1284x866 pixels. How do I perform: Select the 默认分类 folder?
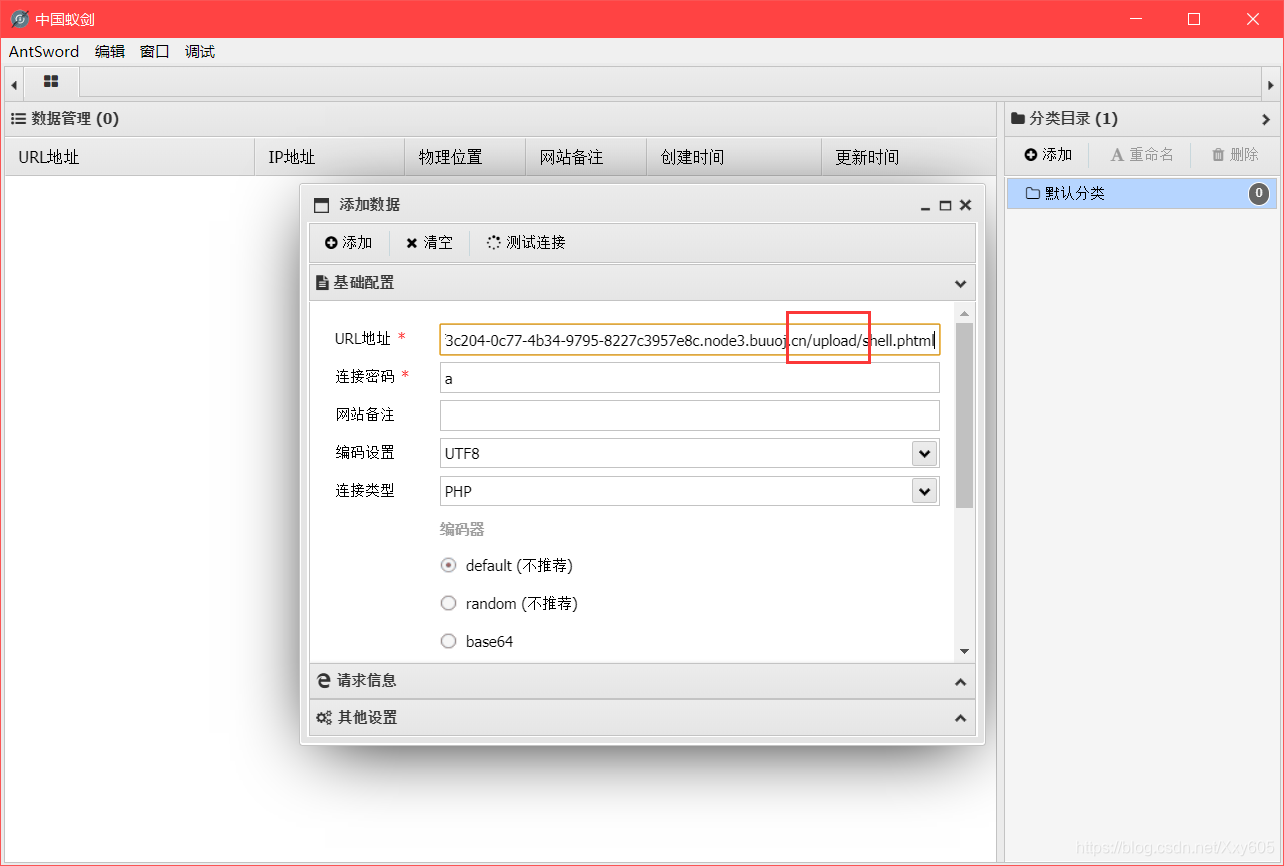point(1142,193)
